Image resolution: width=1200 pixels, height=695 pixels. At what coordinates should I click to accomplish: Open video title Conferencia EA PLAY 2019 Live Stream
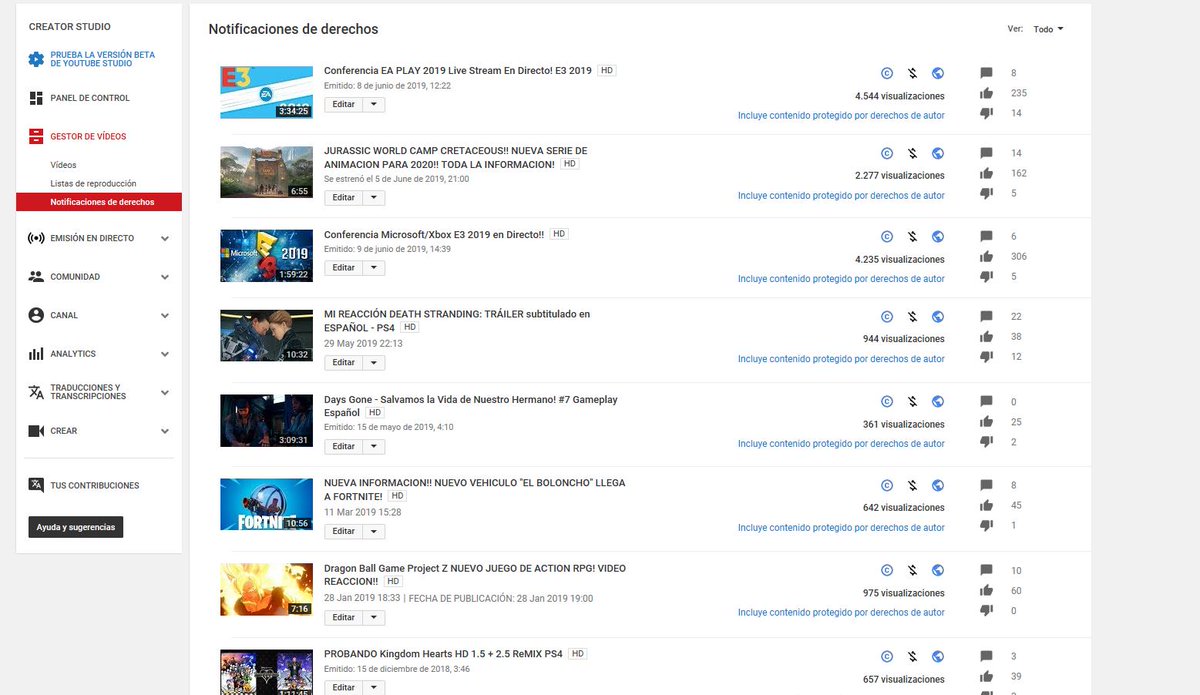458,71
